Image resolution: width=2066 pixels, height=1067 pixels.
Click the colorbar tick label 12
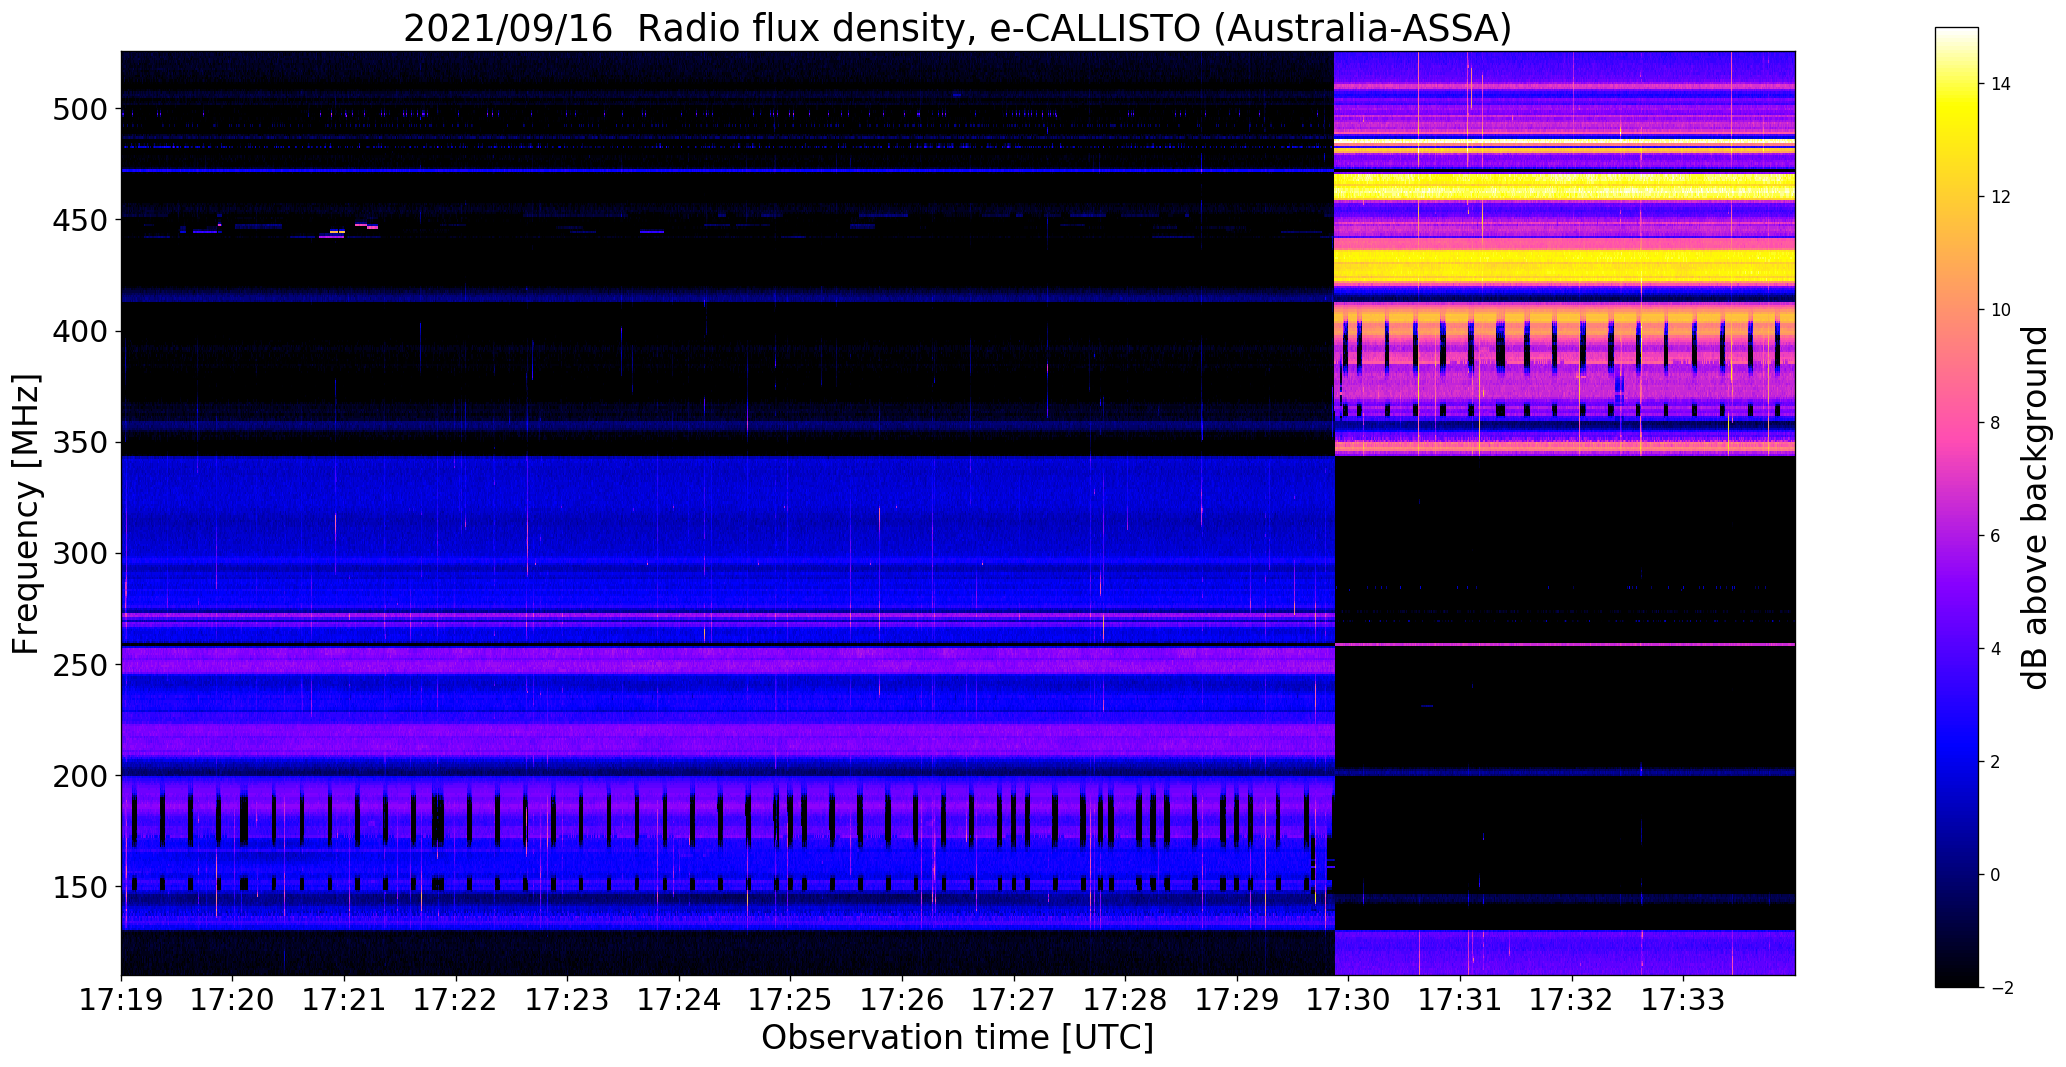tap(2001, 197)
